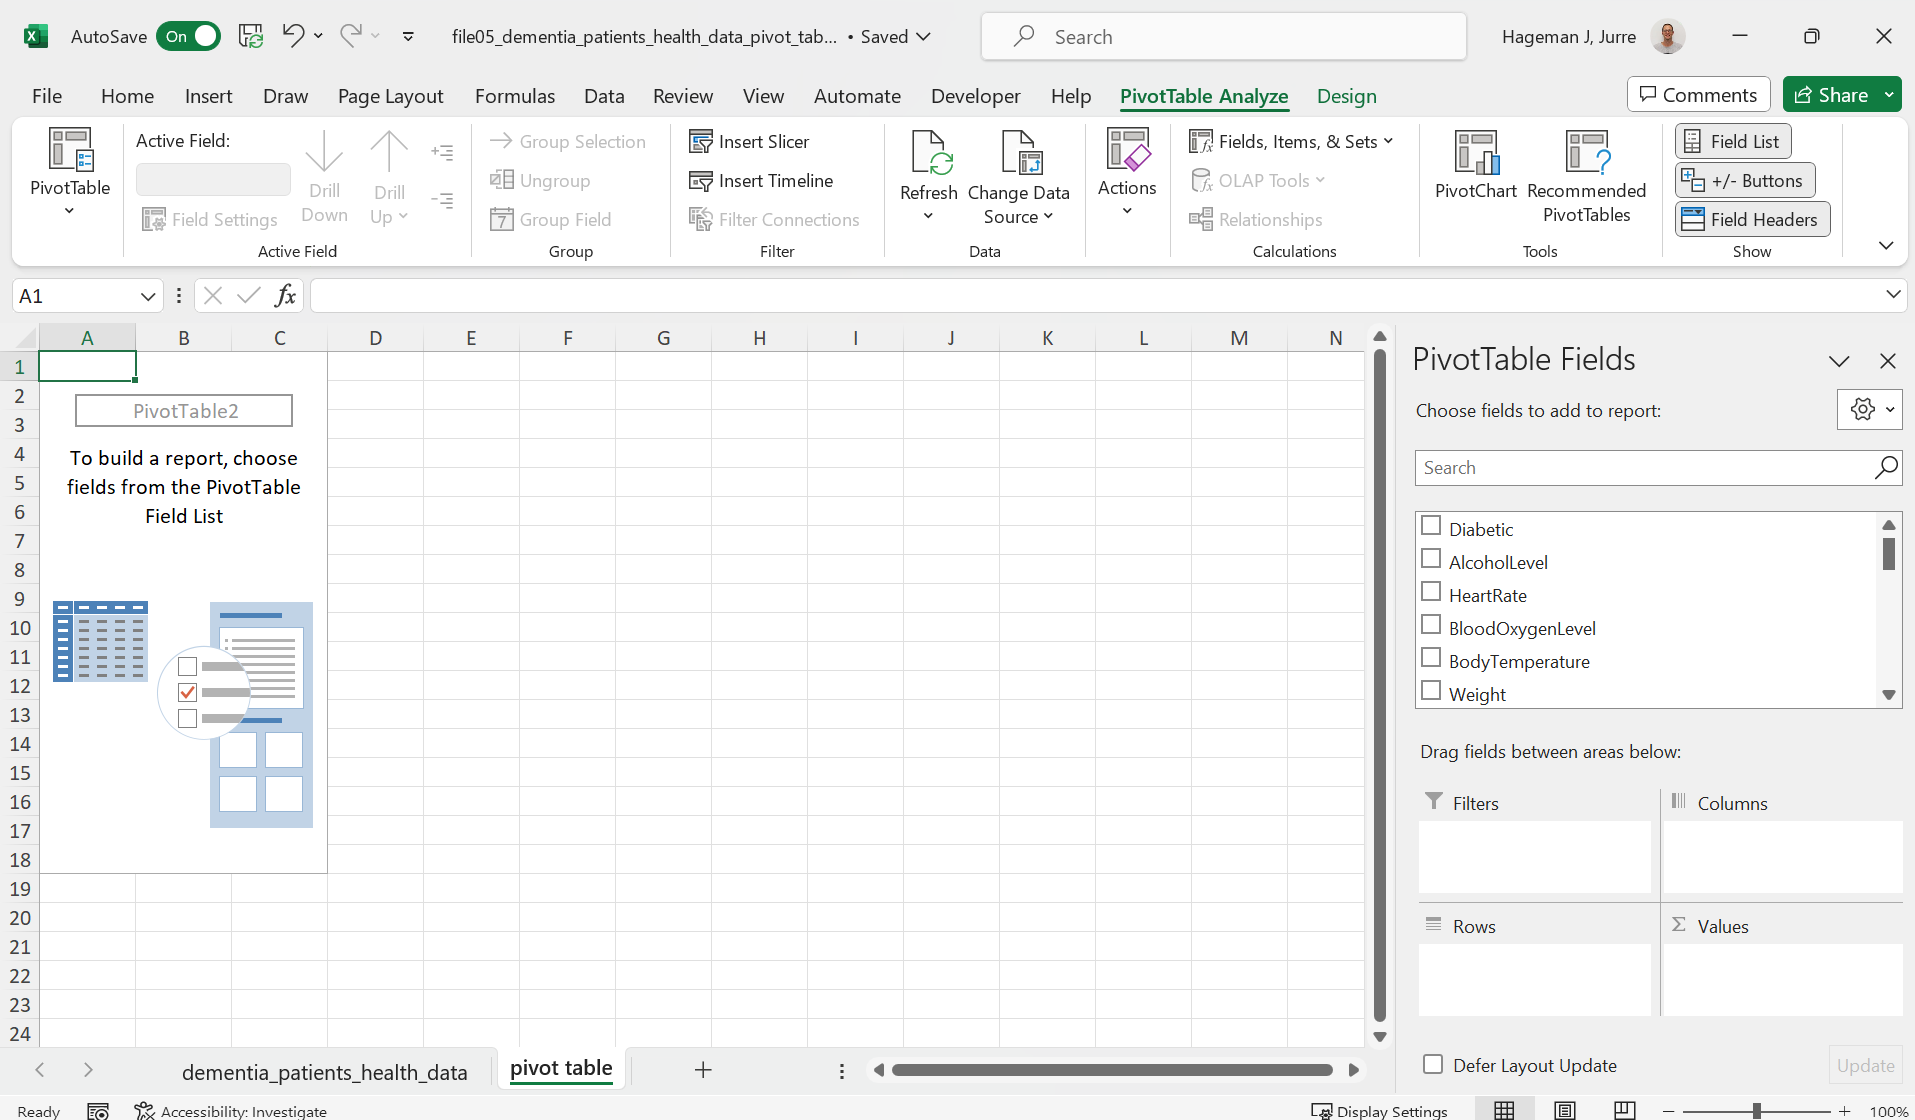Open the Name Box dropdown
1915x1120 pixels.
click(147, 295)
